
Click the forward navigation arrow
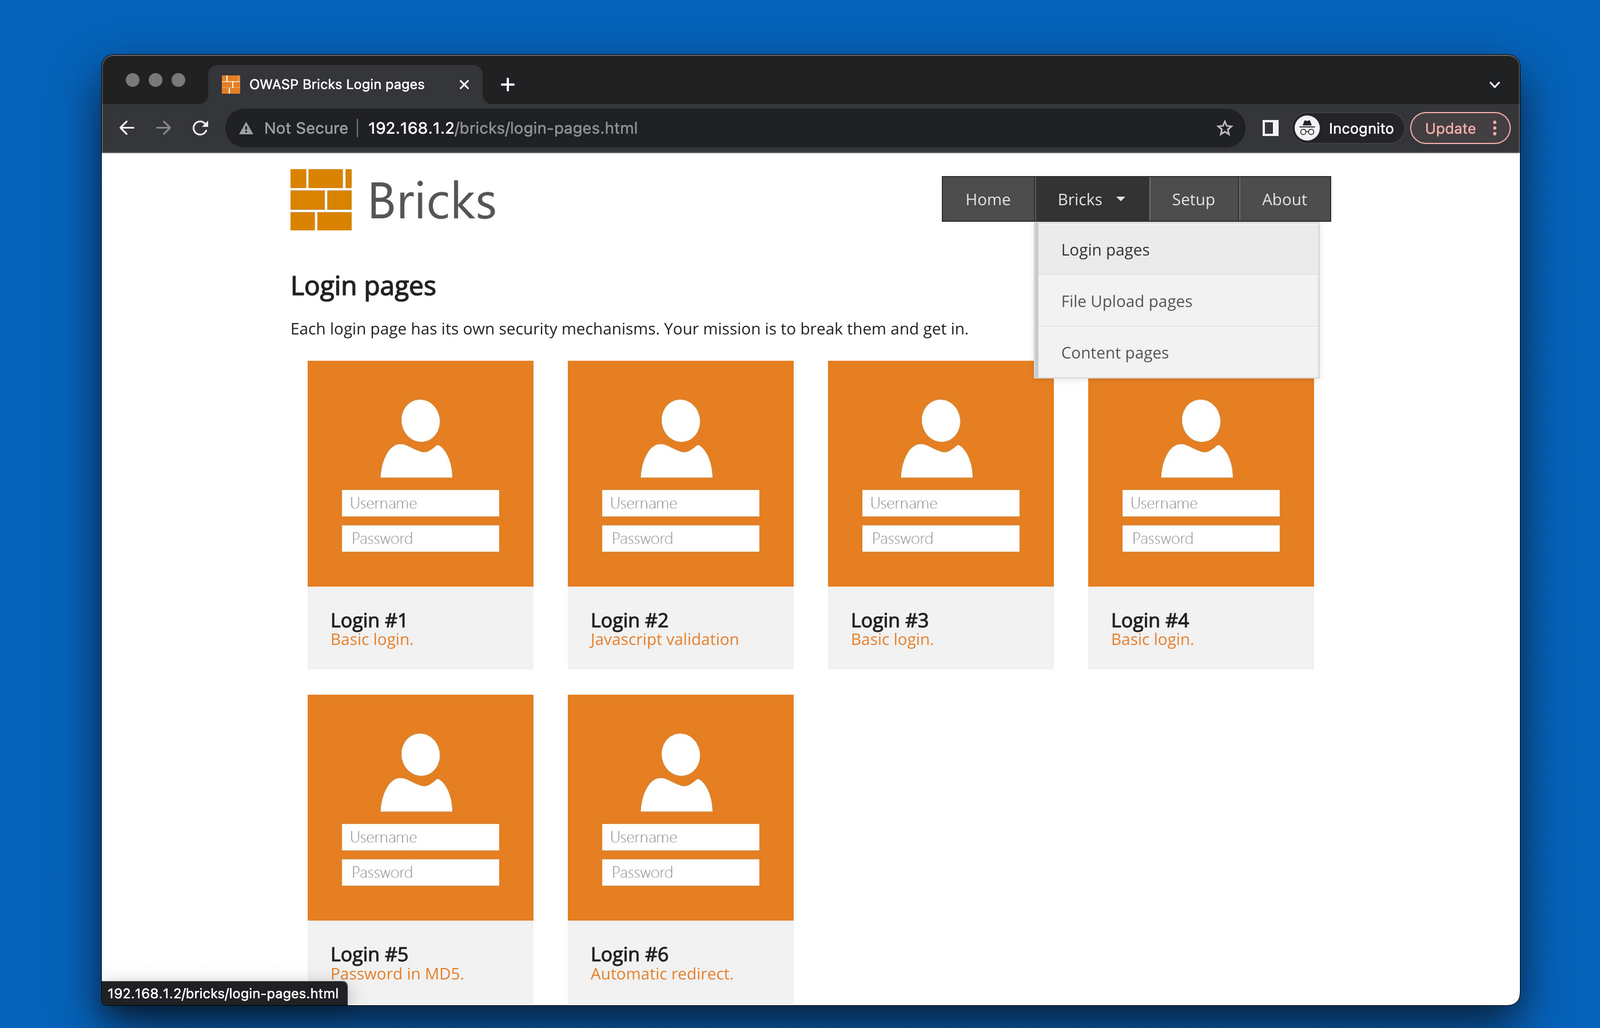(163, 128)
